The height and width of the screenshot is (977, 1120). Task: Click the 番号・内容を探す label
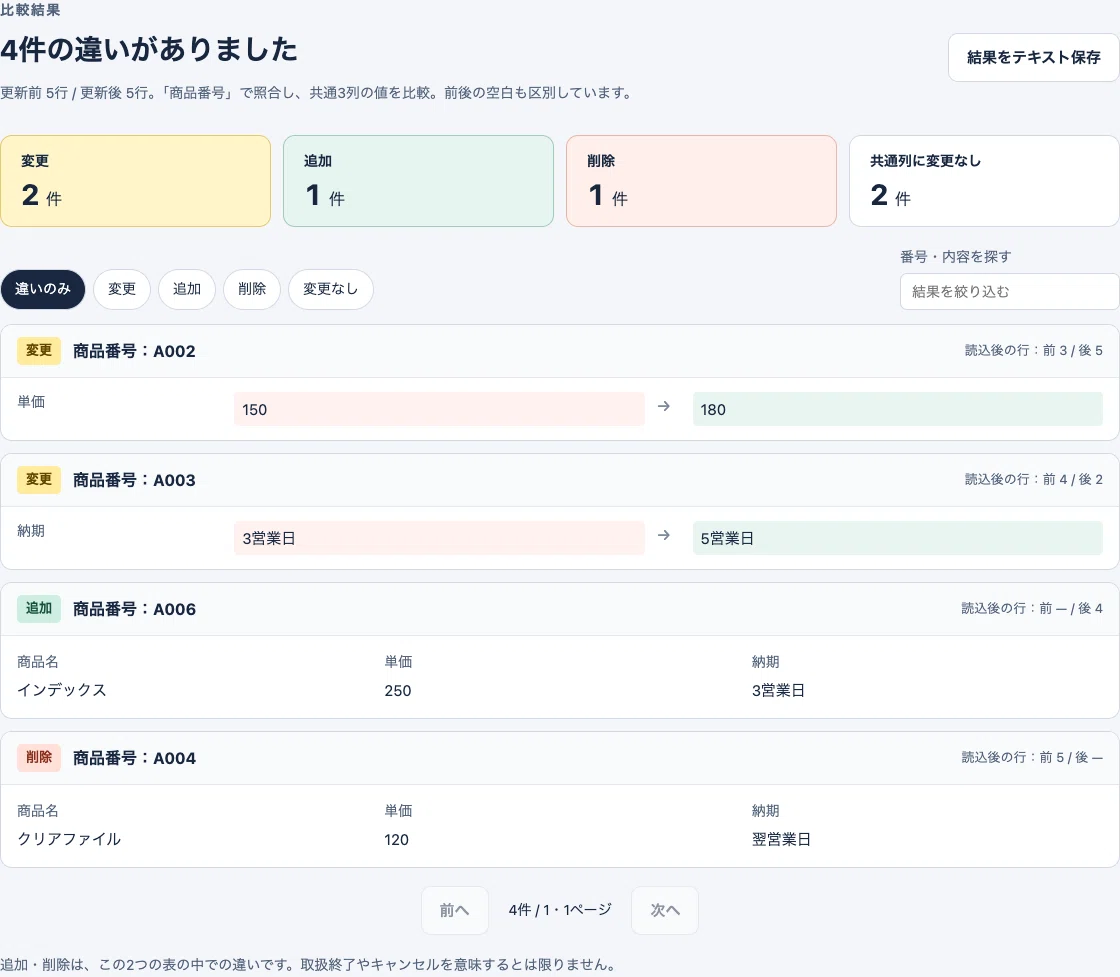(956, 256)
